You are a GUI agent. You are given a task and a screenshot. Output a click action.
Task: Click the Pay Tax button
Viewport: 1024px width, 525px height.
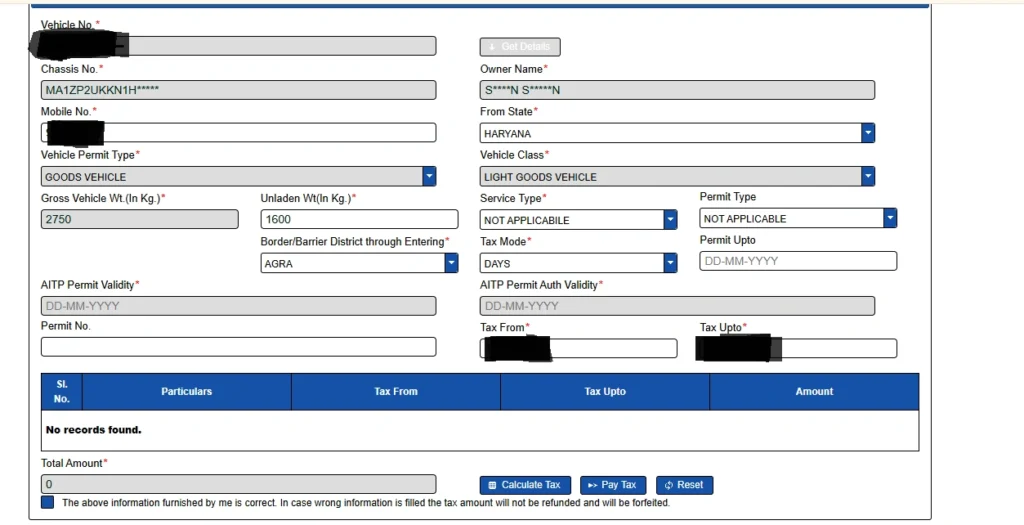point(613,485)
